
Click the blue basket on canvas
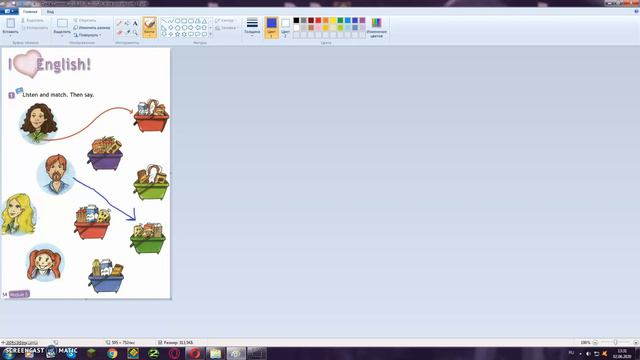(x=106, y=276)
